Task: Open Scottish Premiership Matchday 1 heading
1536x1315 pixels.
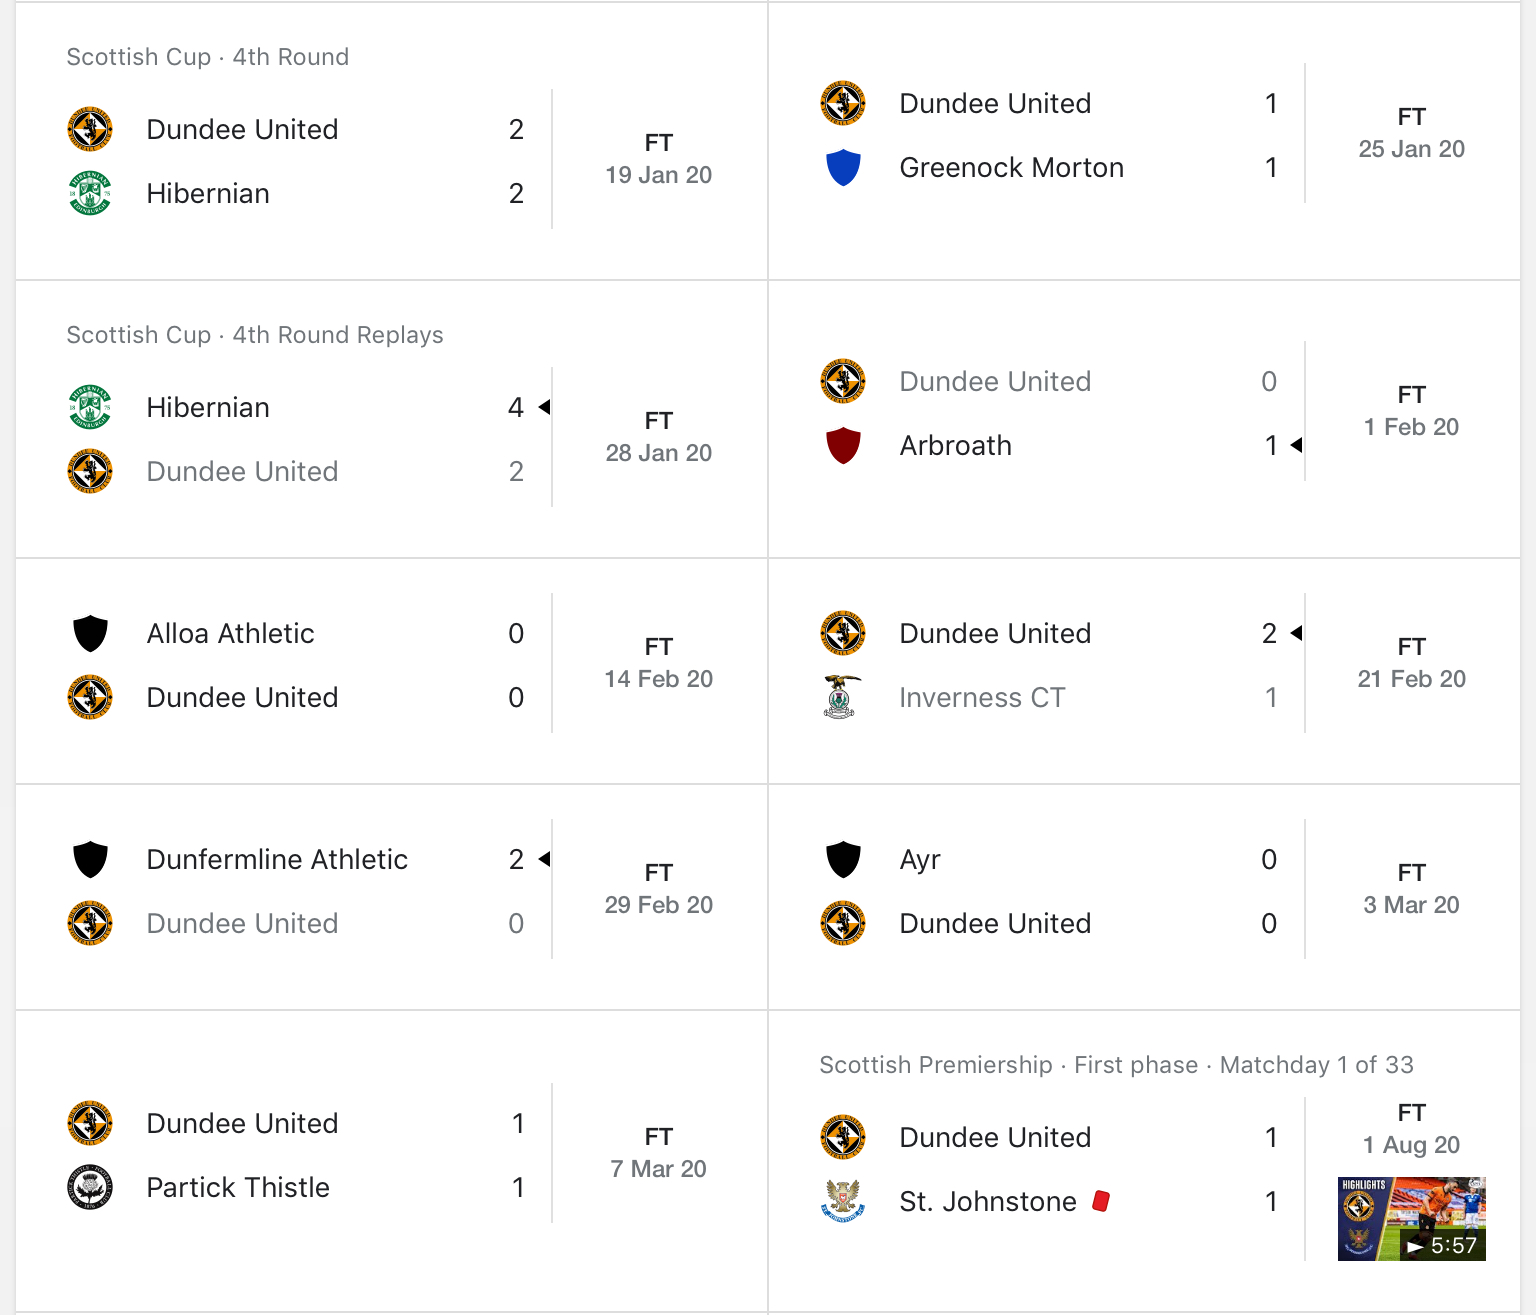Action: [x=1116, y=1065]
